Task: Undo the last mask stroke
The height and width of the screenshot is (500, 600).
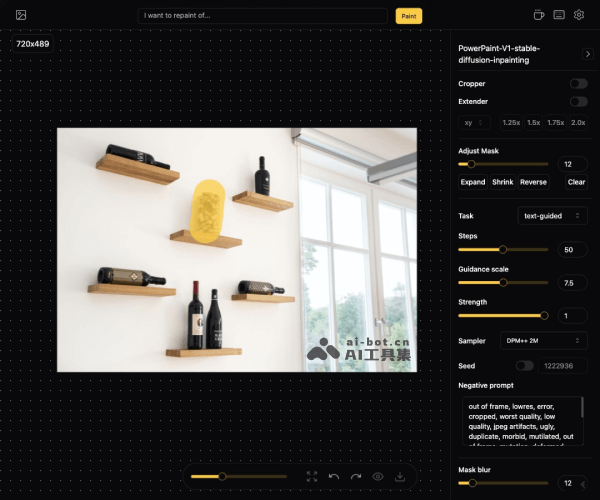Action: click(334, 477)
